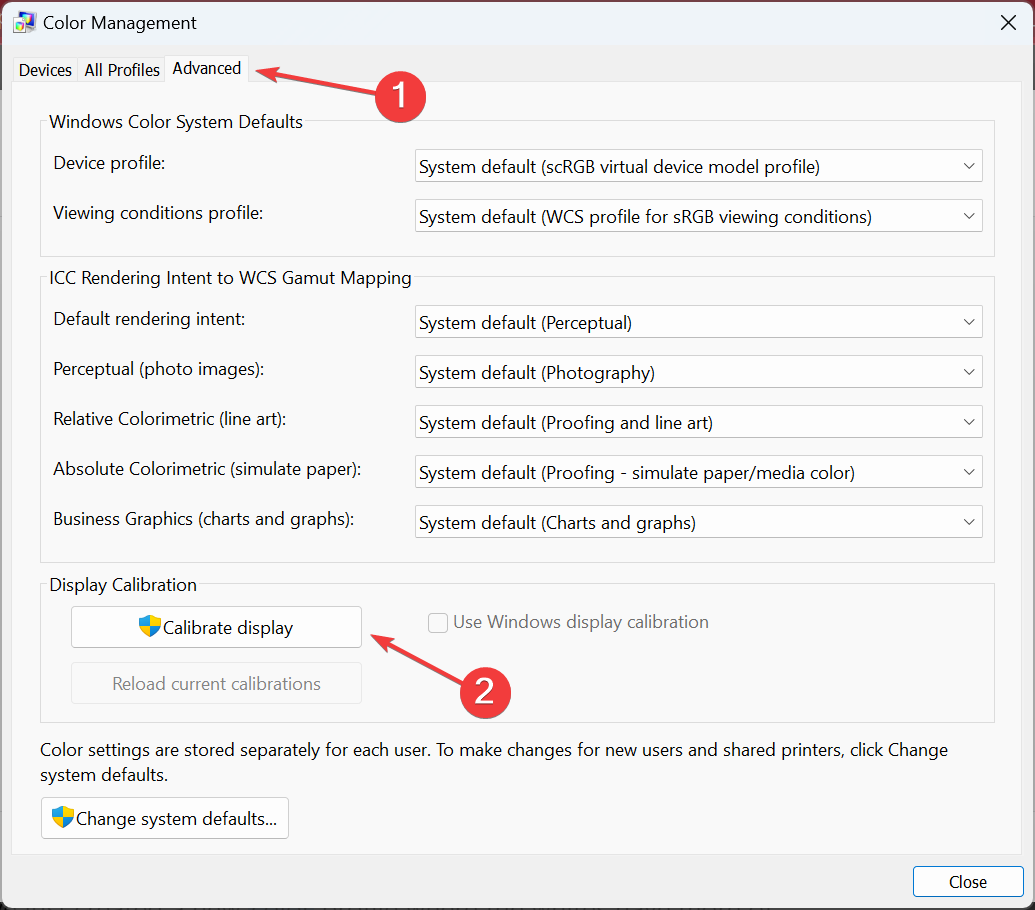The image size is (1035, 910).
Task: Open the Device profile dropdown
Action: click(698, 166)
